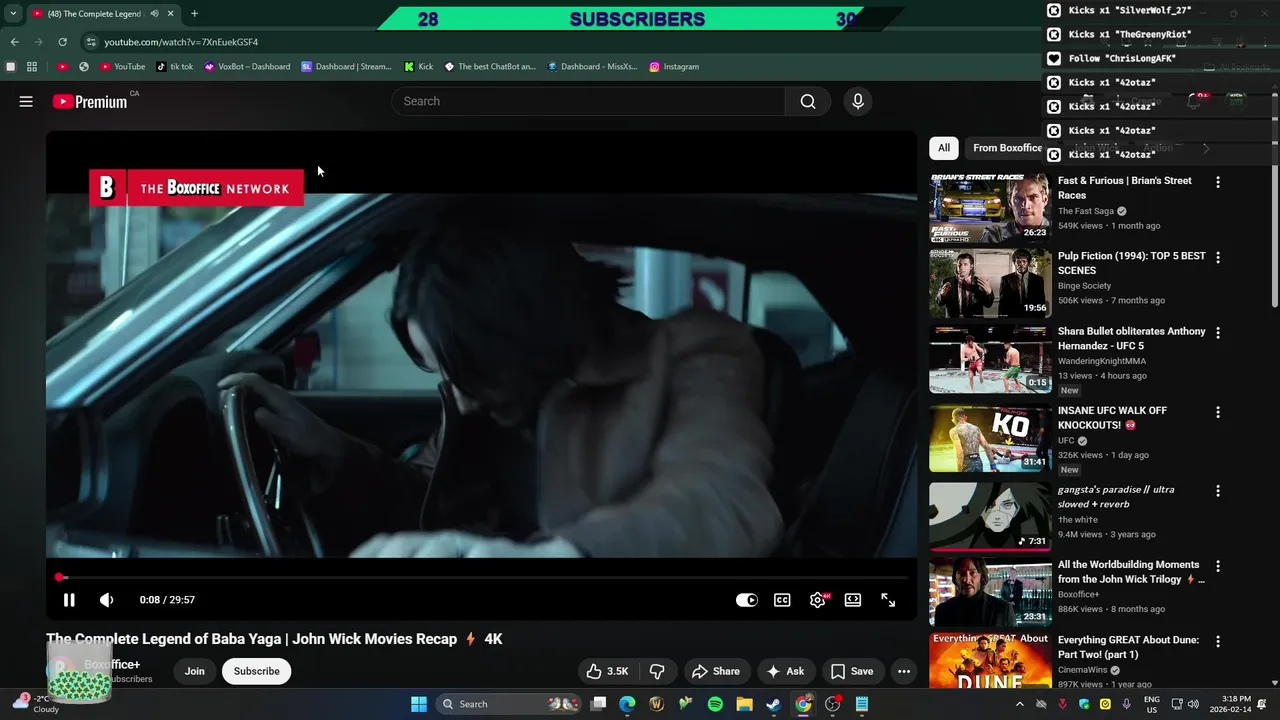Like the video with 3.5K likes
The image size is (1280, 720).
pyautogui.click(x=607, y=671)
